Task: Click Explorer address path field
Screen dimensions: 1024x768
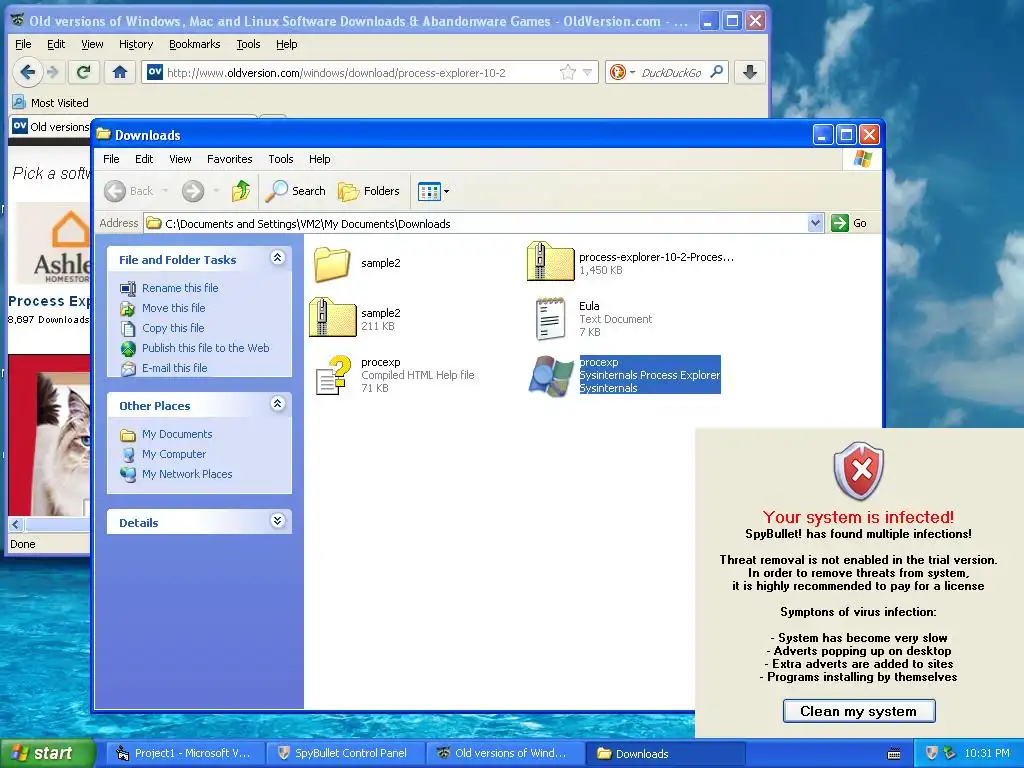Action: point(475,223)
